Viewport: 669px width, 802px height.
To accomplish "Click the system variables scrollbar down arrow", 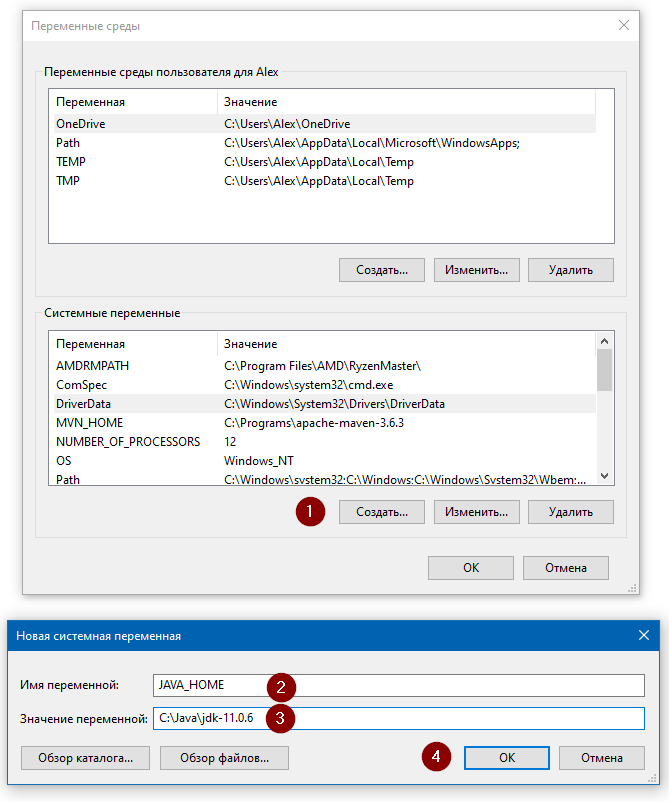I will 604,477.
